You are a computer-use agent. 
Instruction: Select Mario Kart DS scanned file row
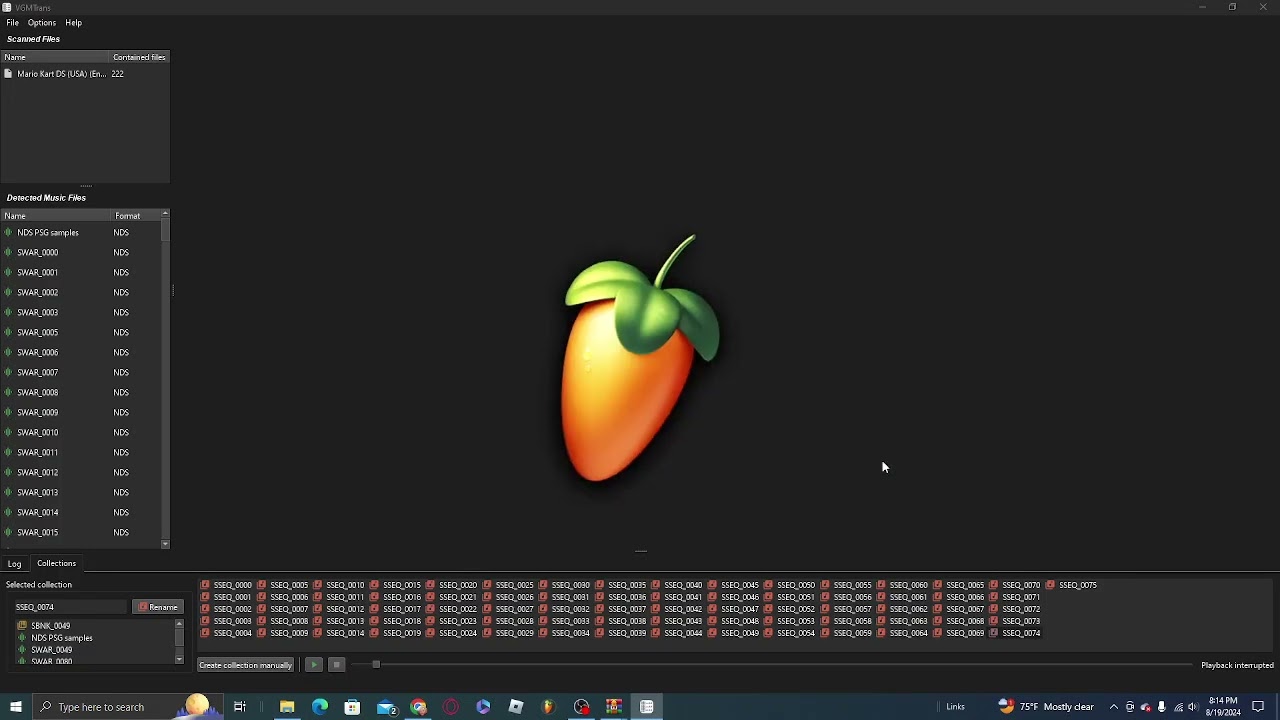(x=85, y=74)
